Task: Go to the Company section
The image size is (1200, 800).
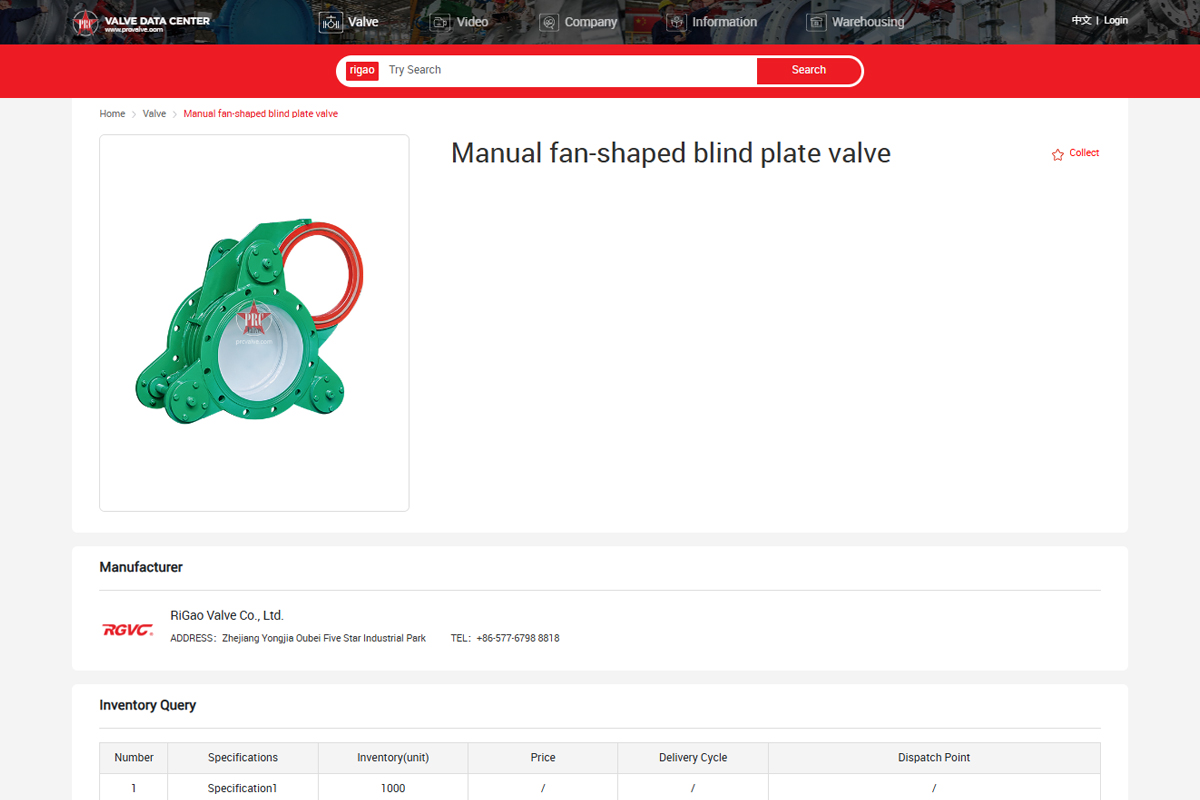Action: coord(590,22)
